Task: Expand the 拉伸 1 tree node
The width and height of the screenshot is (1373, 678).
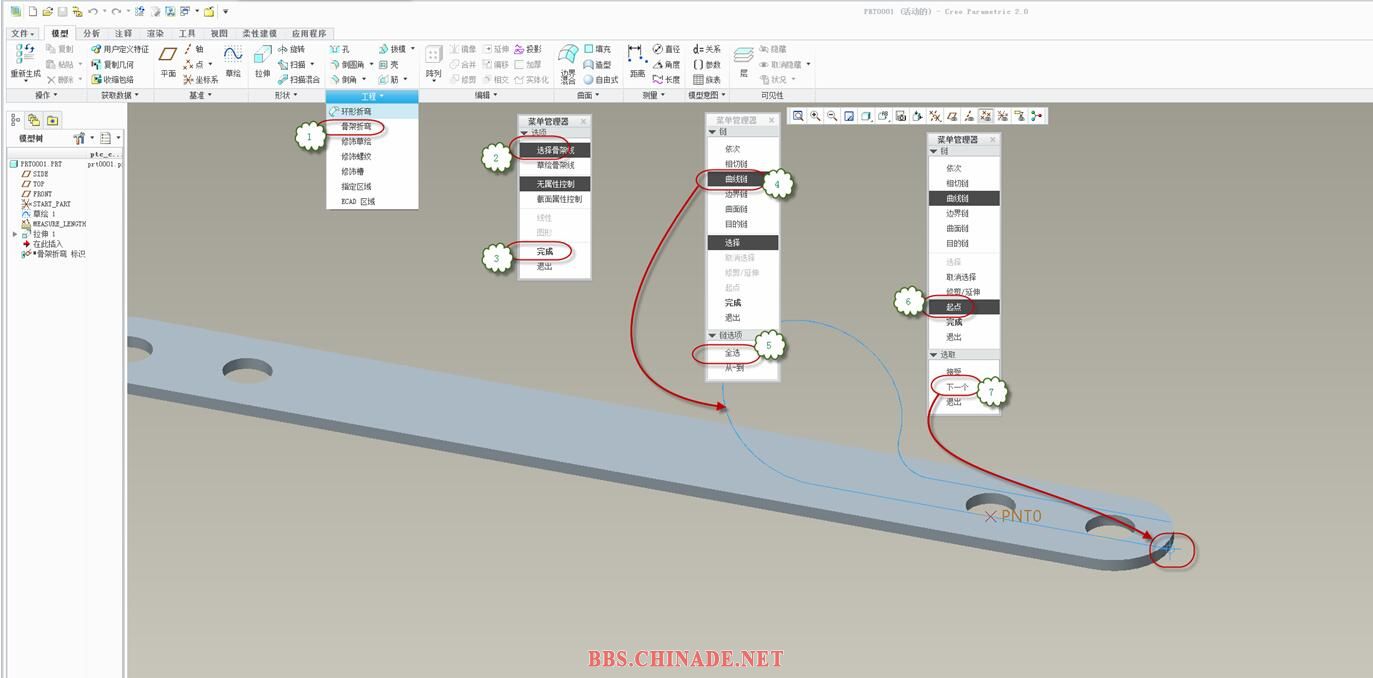Action: tap(15, 234)
